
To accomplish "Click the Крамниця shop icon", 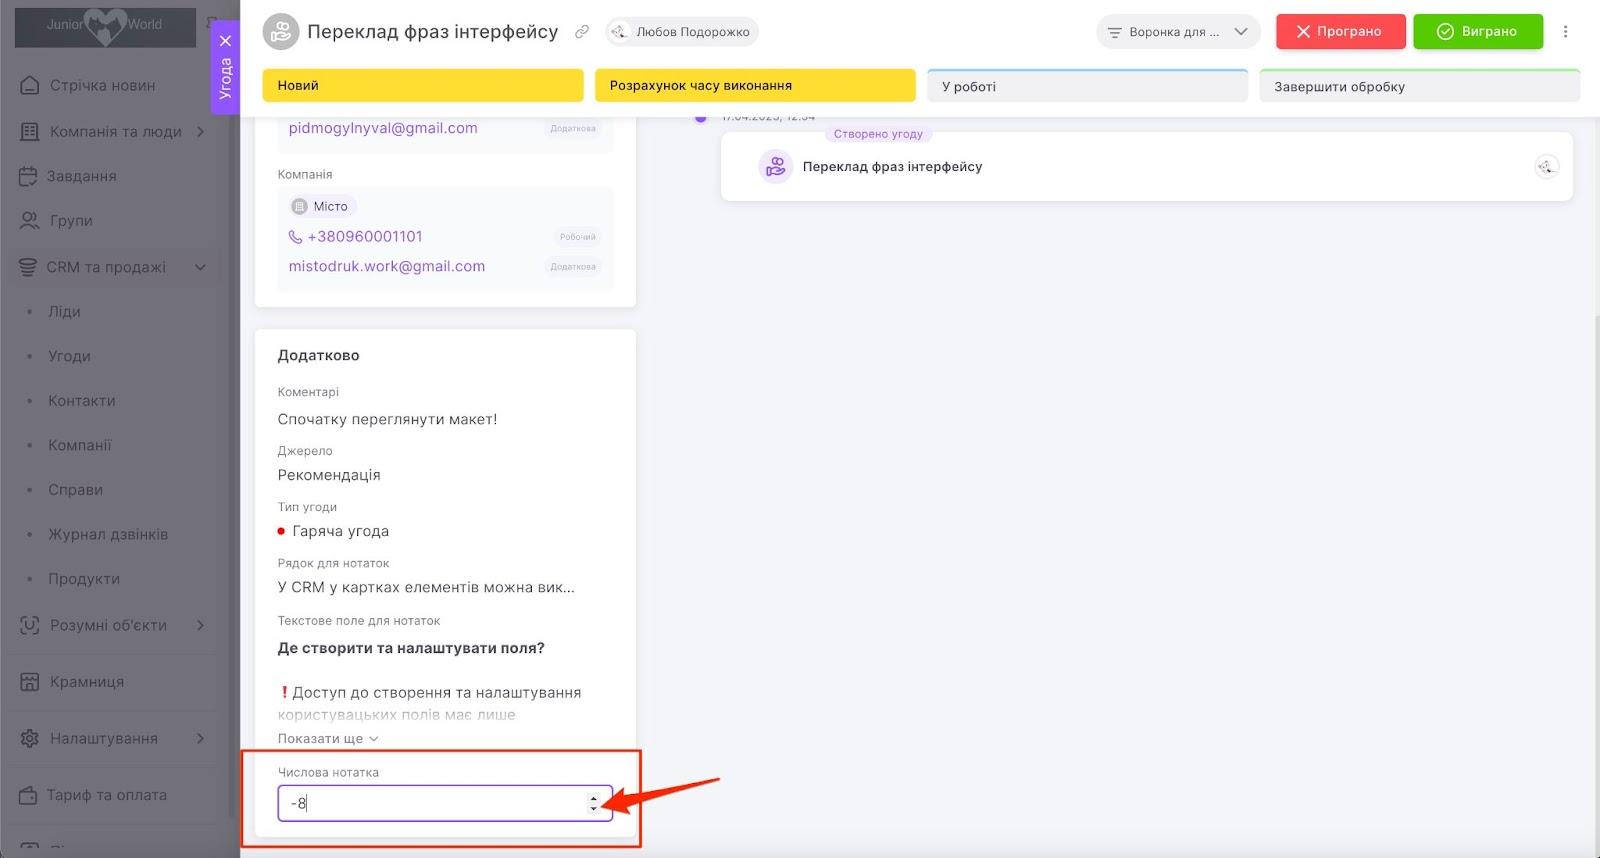I will coord(30,682).
